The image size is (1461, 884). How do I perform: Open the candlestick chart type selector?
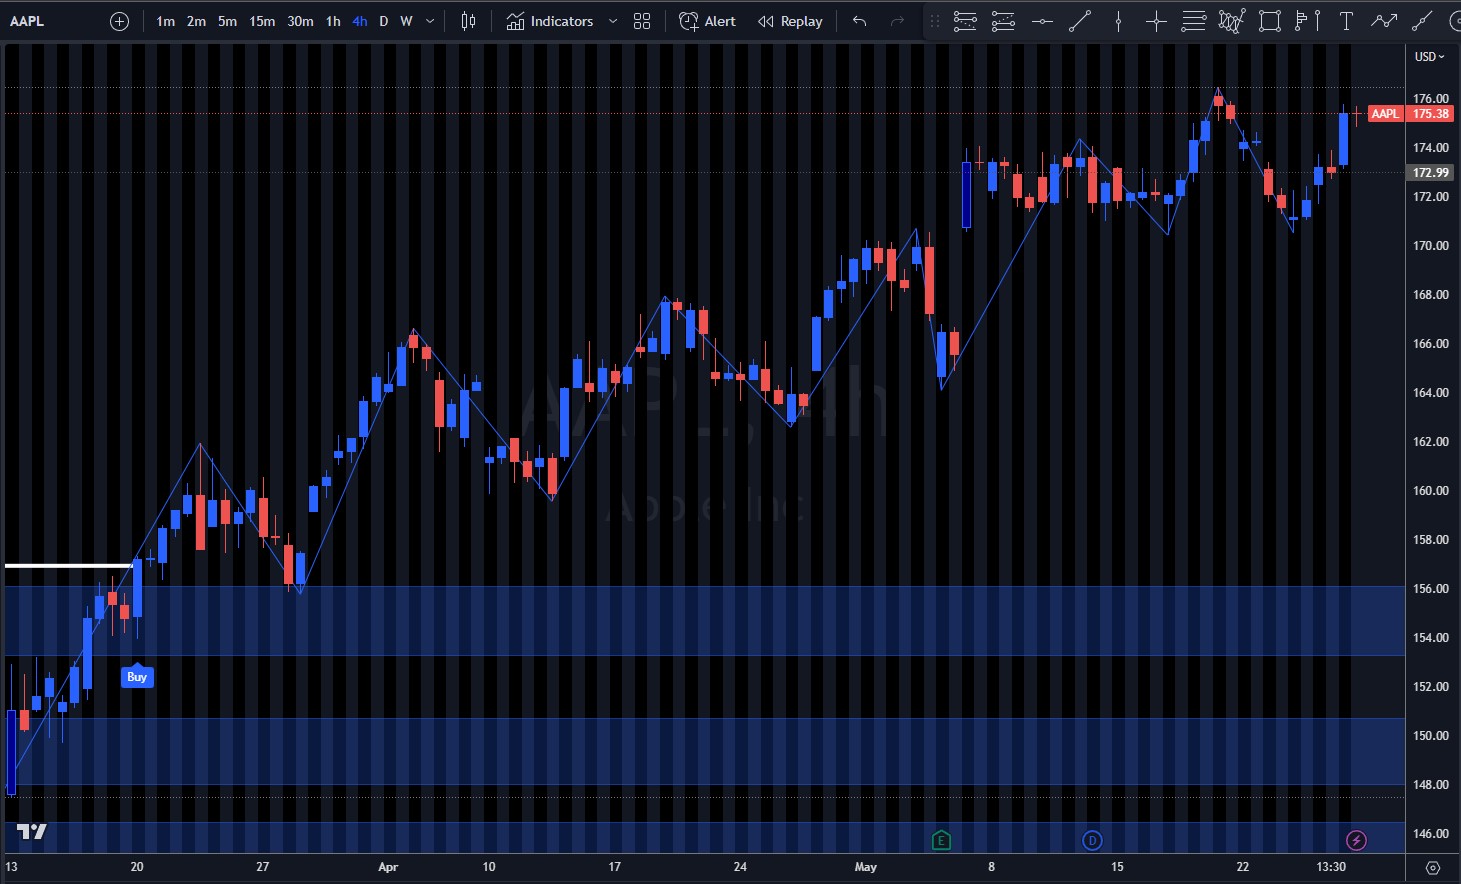[x=468, y=21]
